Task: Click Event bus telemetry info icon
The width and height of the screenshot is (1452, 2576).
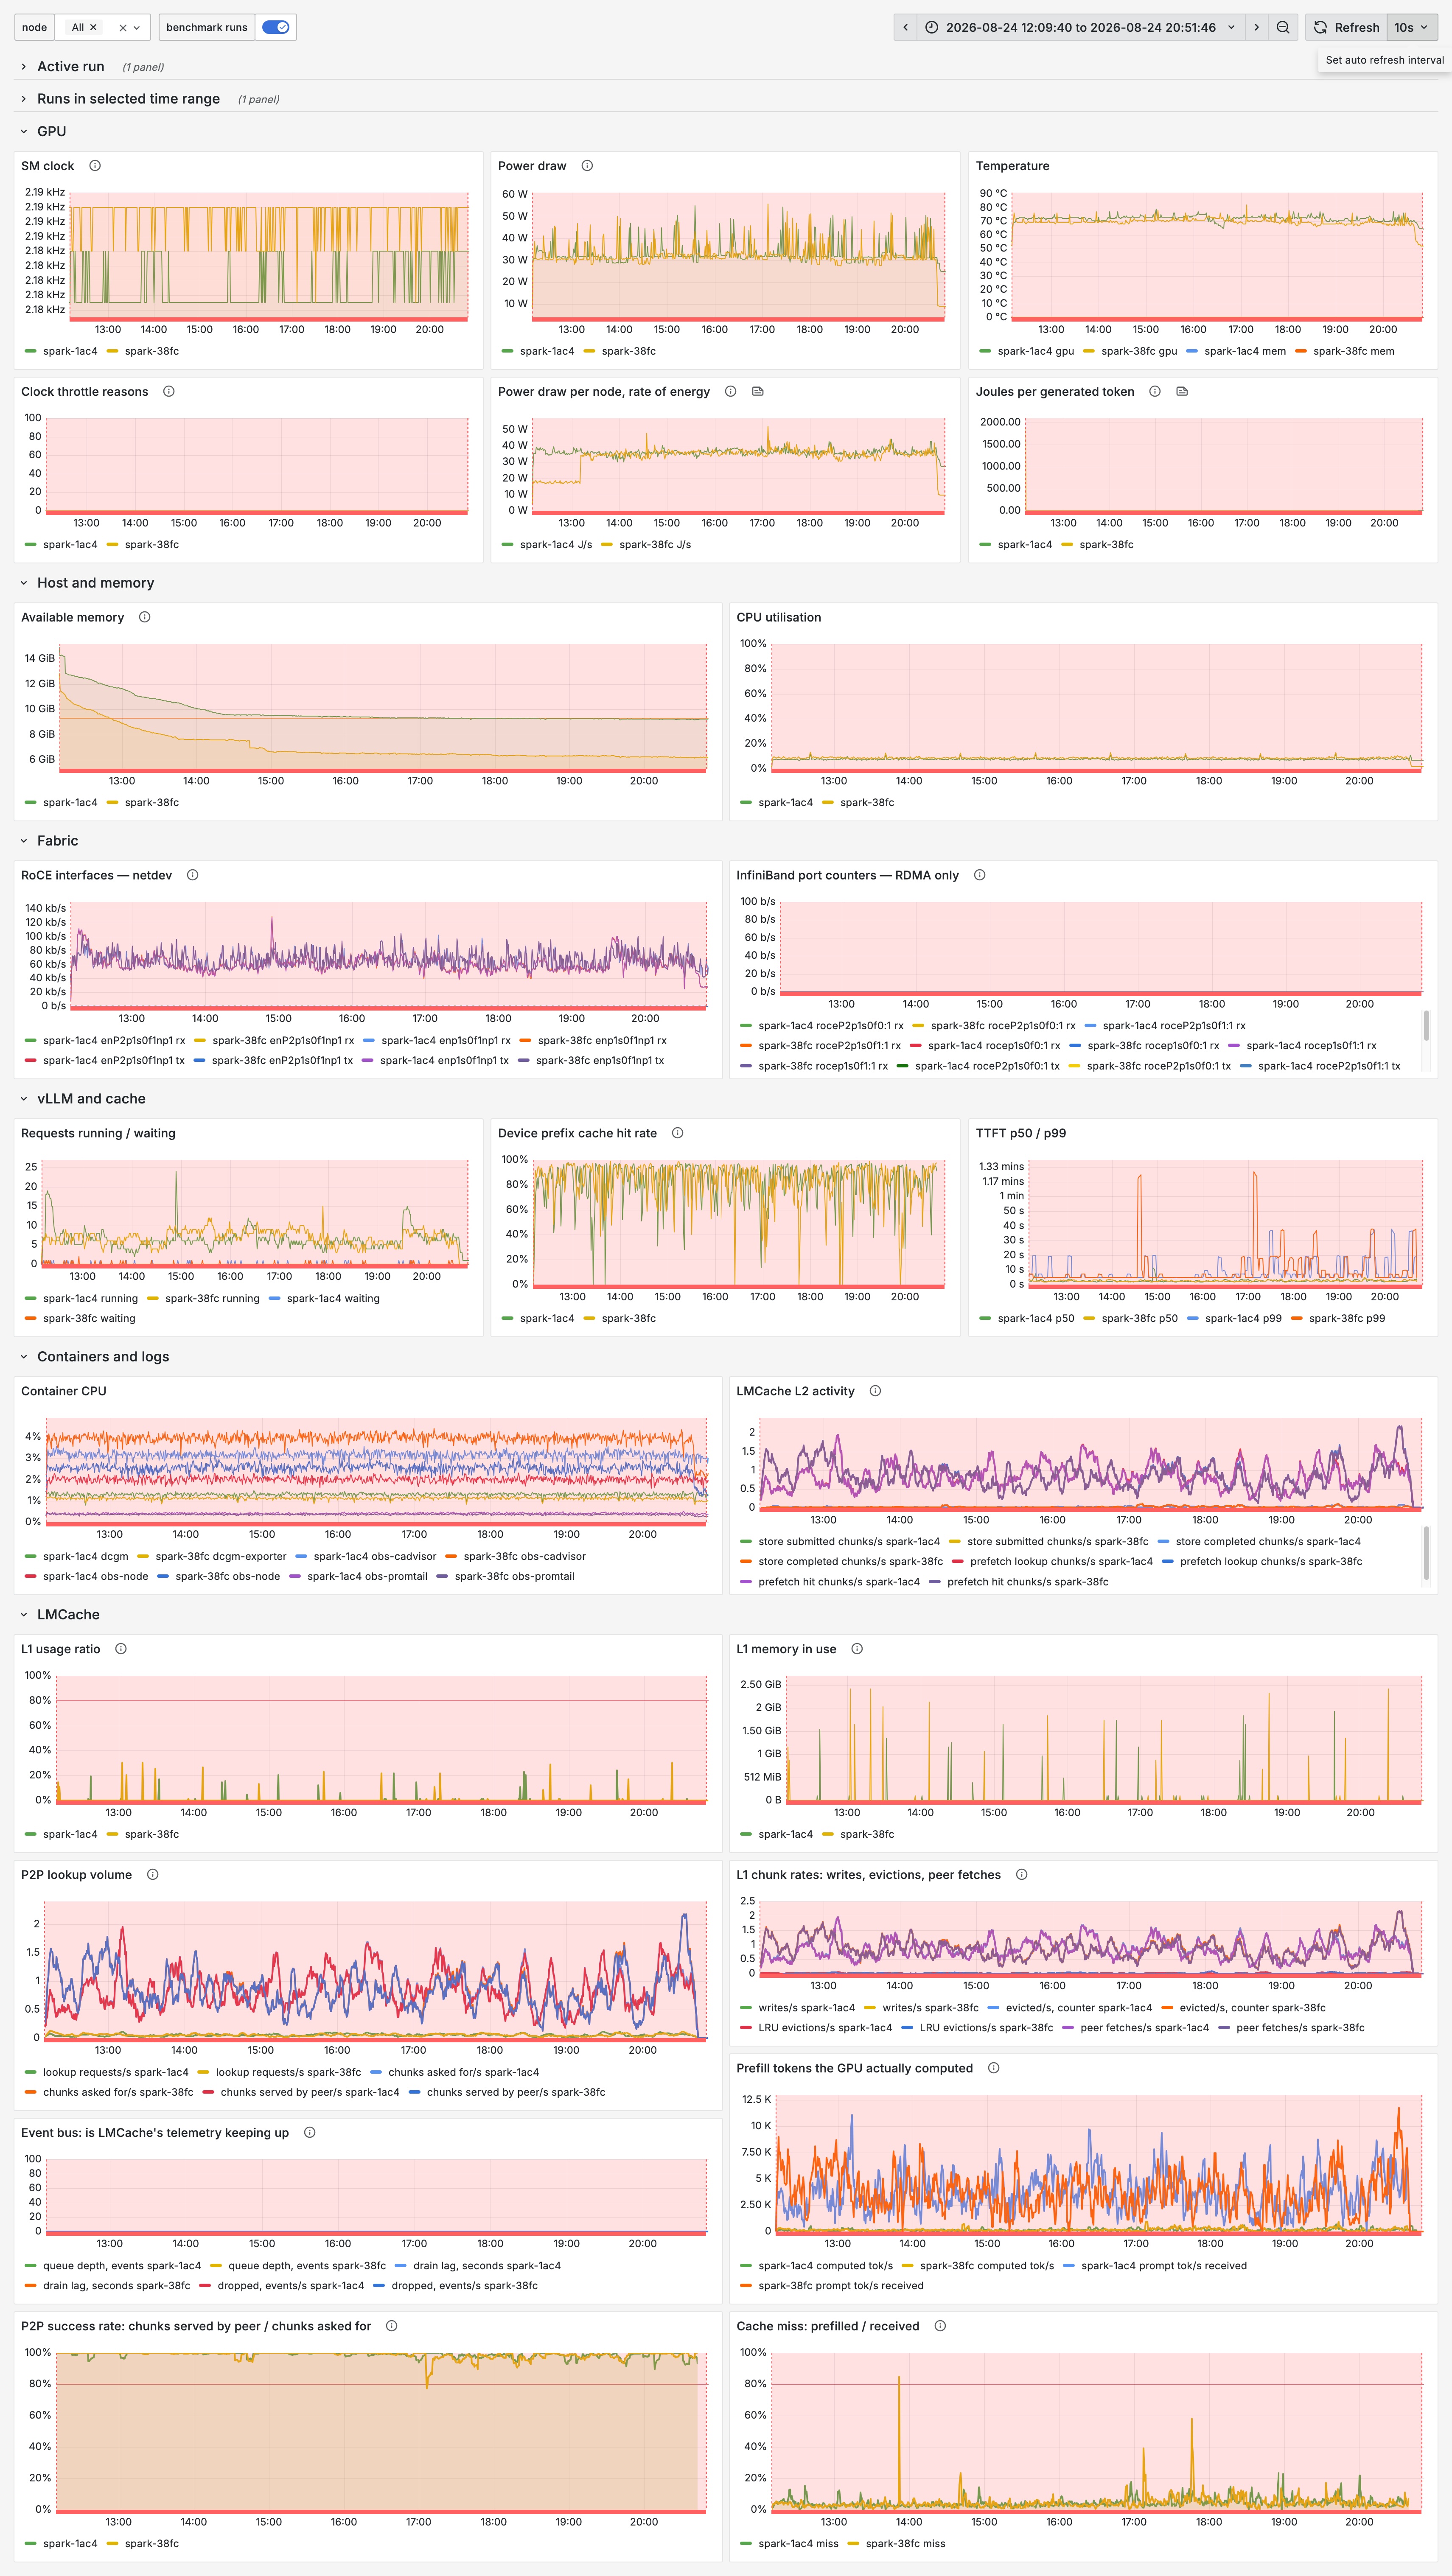Action: click(310, 2133)
